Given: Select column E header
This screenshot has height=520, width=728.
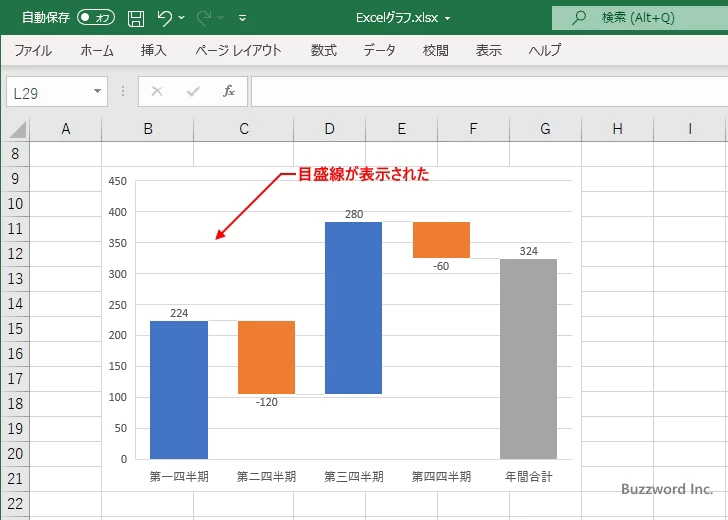Looking at the screenshot, I should pos(402,129).
